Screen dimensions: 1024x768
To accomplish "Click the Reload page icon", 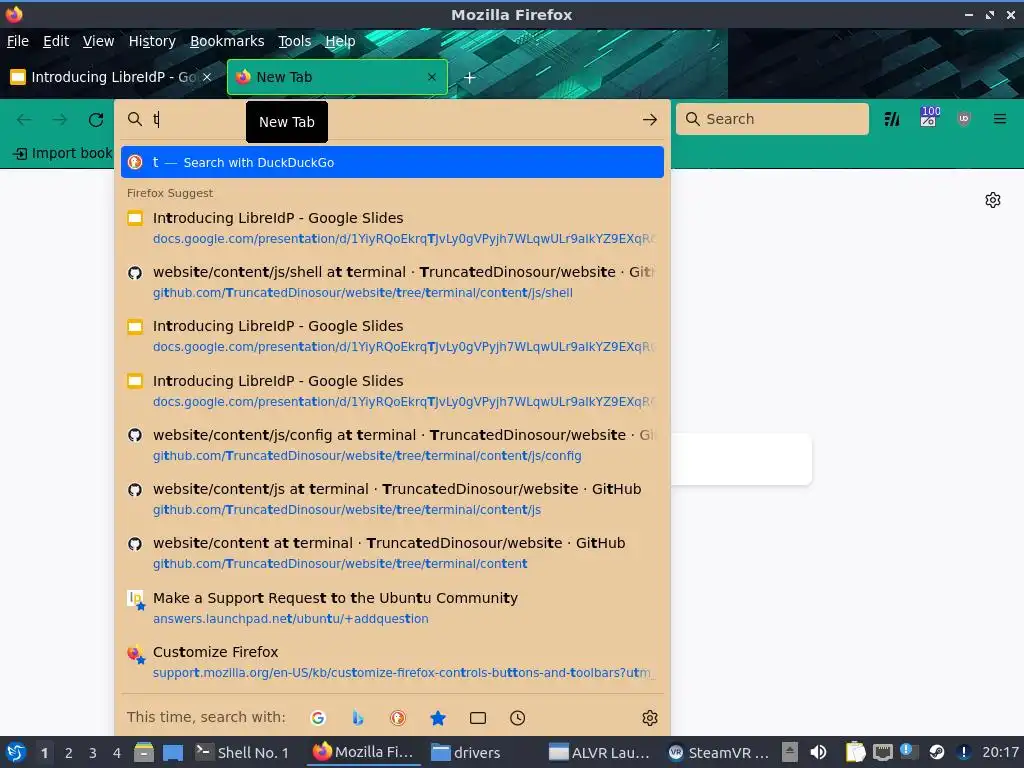I will click(x=96, y=120).
